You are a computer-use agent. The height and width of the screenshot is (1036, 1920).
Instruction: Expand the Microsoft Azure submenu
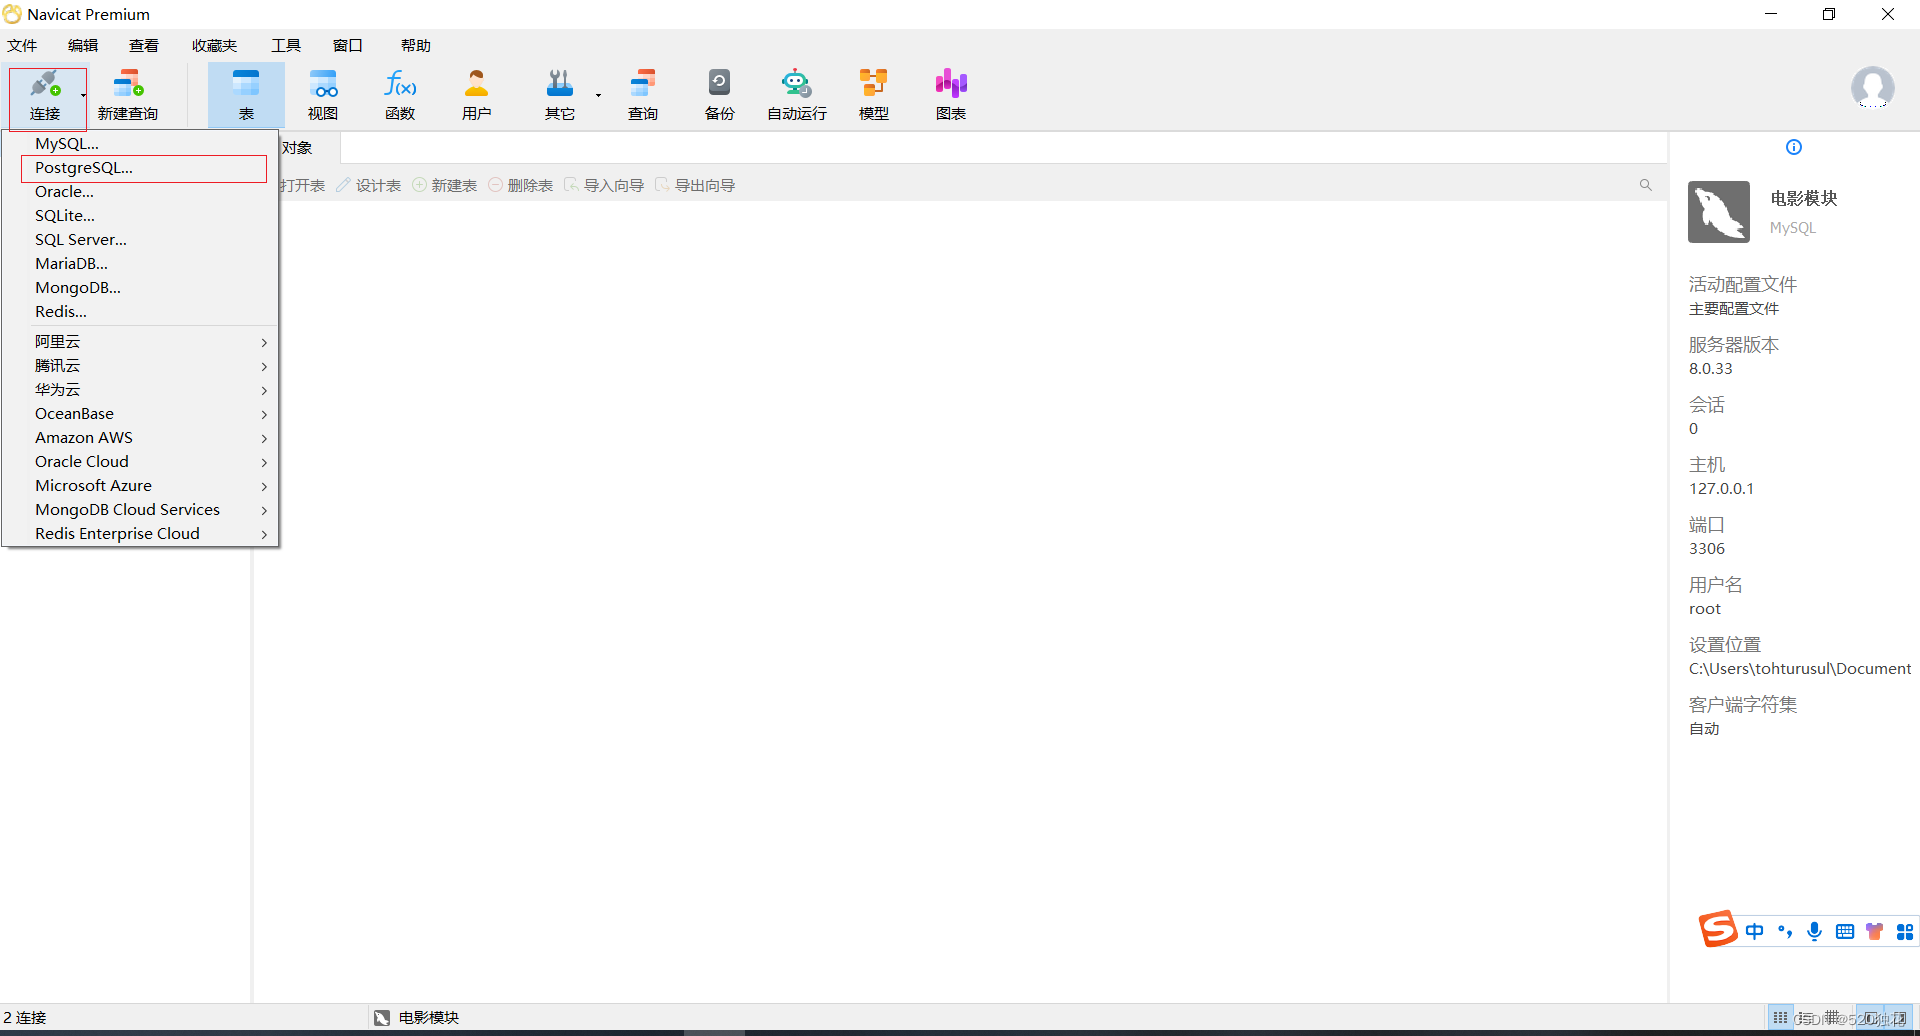tap(140, 486)
